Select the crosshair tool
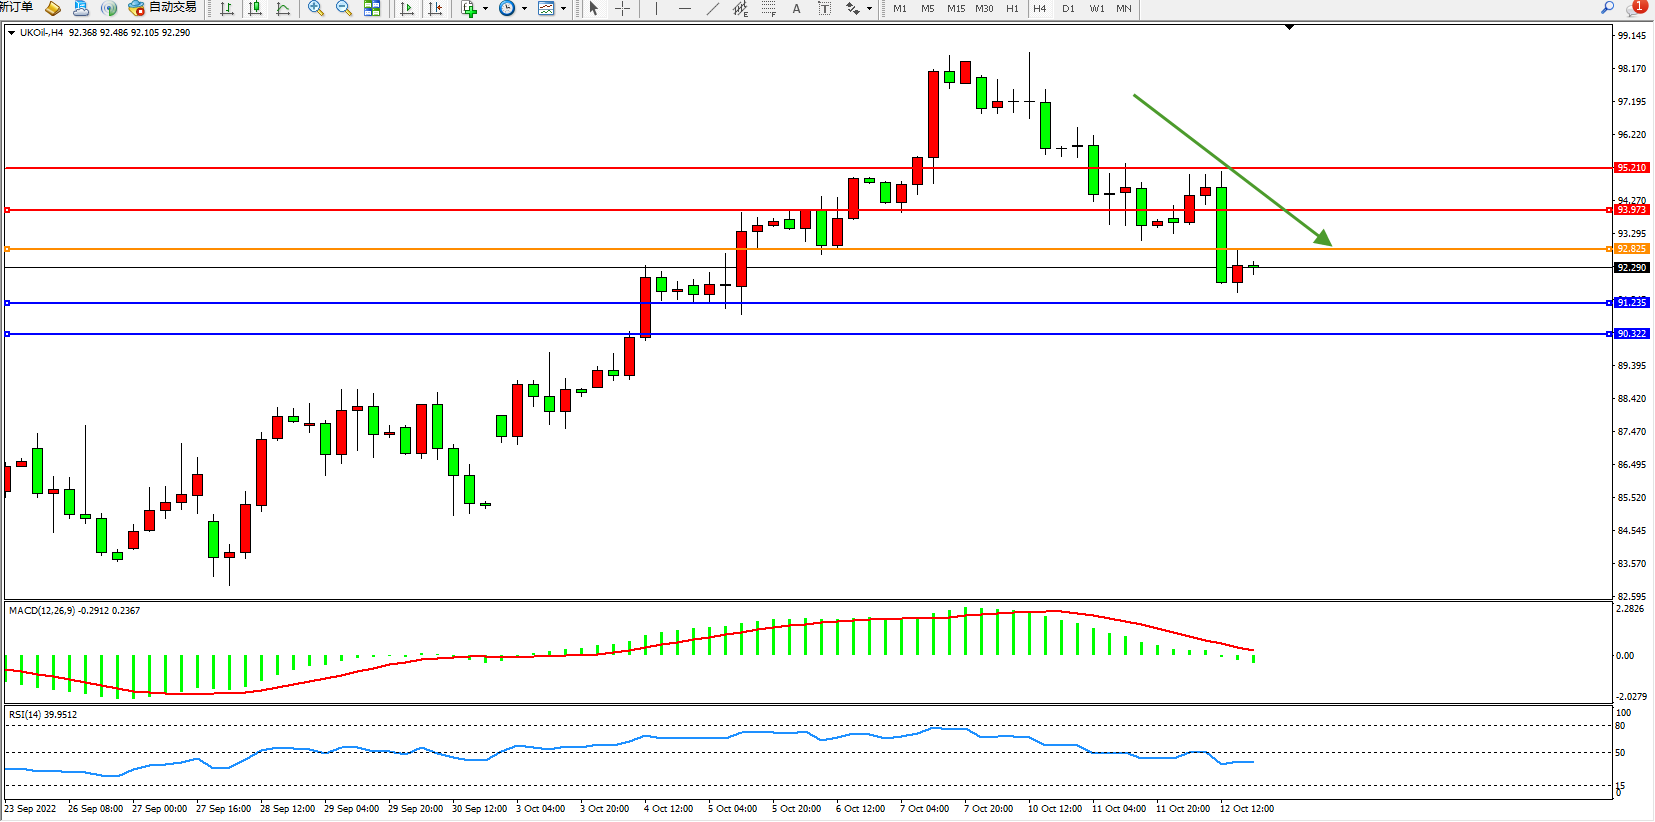The height and width of the screenshot is (822, 1655). [x=622, y=9]
